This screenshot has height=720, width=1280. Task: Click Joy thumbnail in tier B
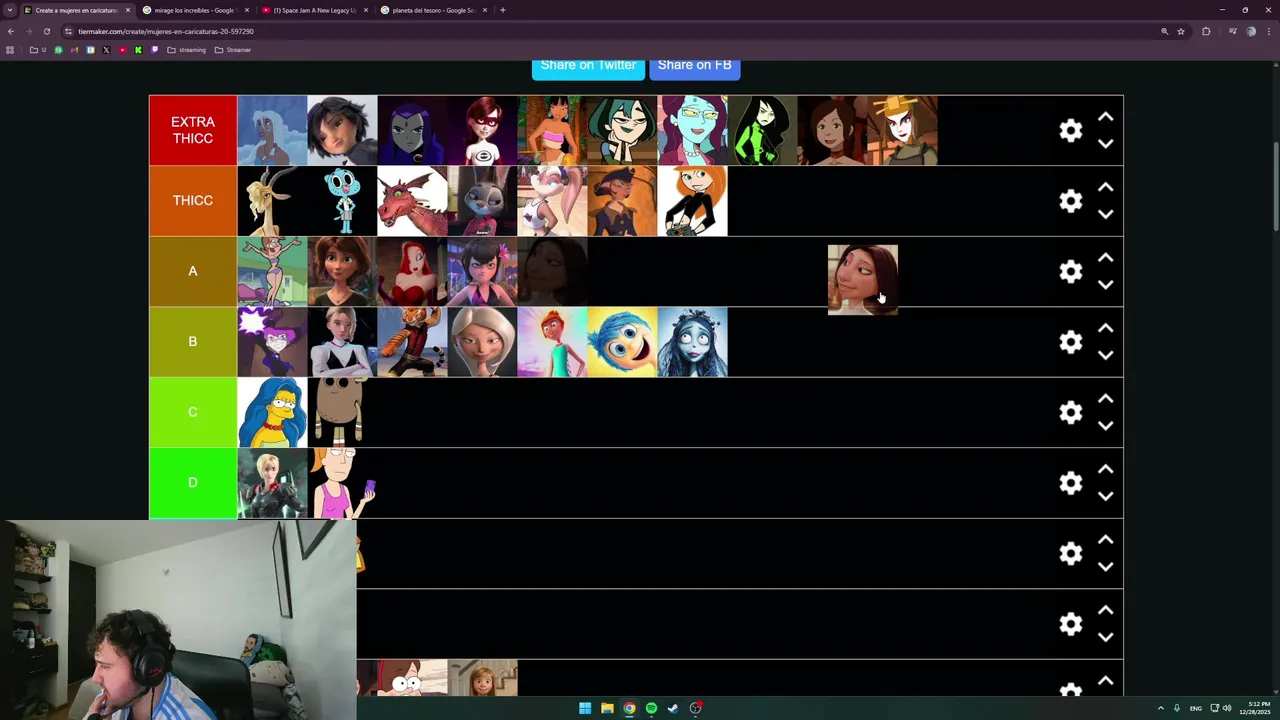tap(622, 342)
